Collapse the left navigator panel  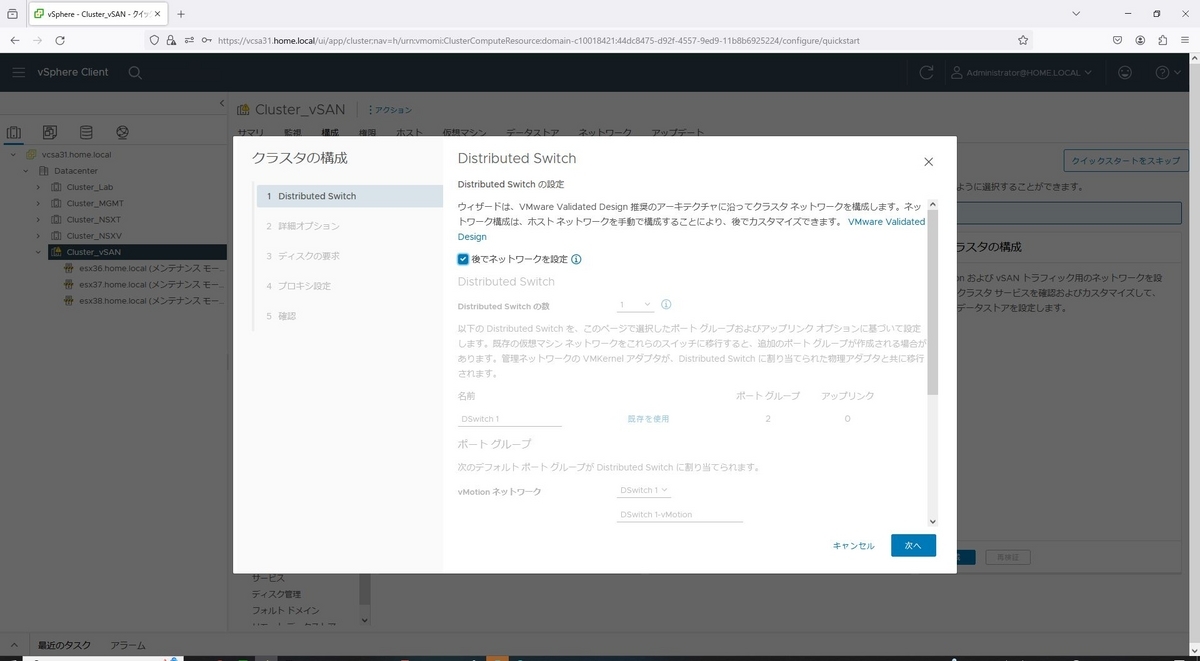click(222, 104)
